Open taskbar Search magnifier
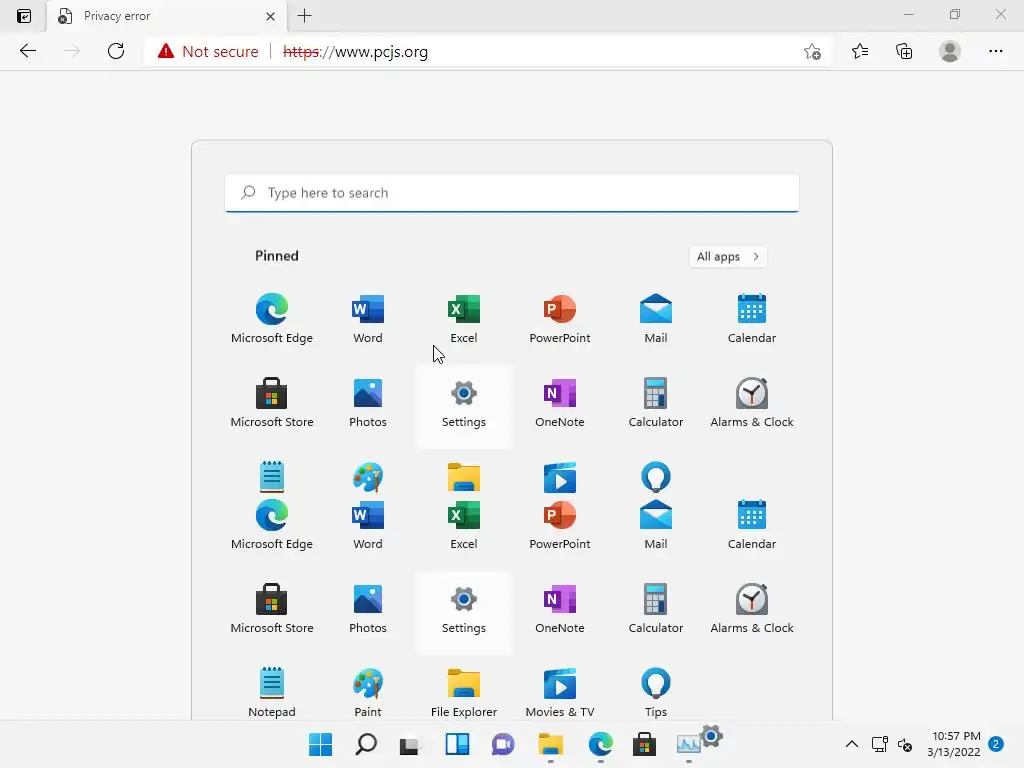Image resolution: width=1024 pixels, height=768 pixels. tap(366, 744)
